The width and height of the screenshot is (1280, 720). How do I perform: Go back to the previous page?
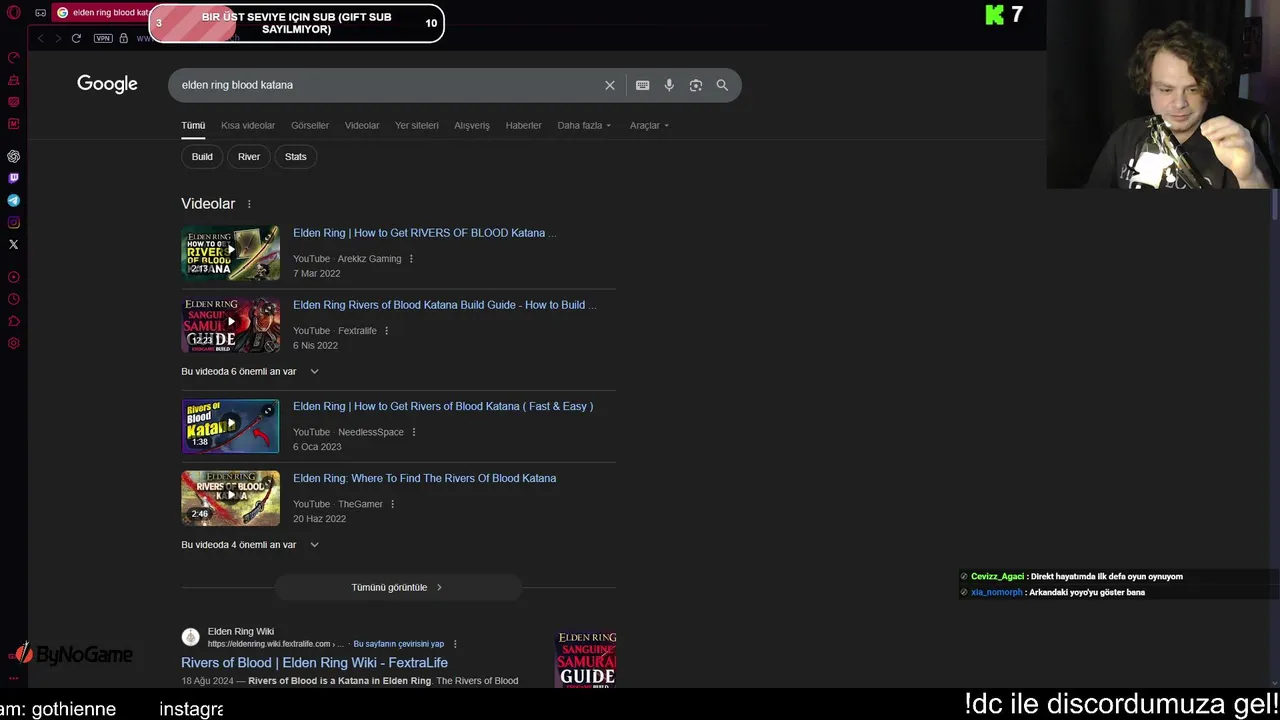pos(41,38)
